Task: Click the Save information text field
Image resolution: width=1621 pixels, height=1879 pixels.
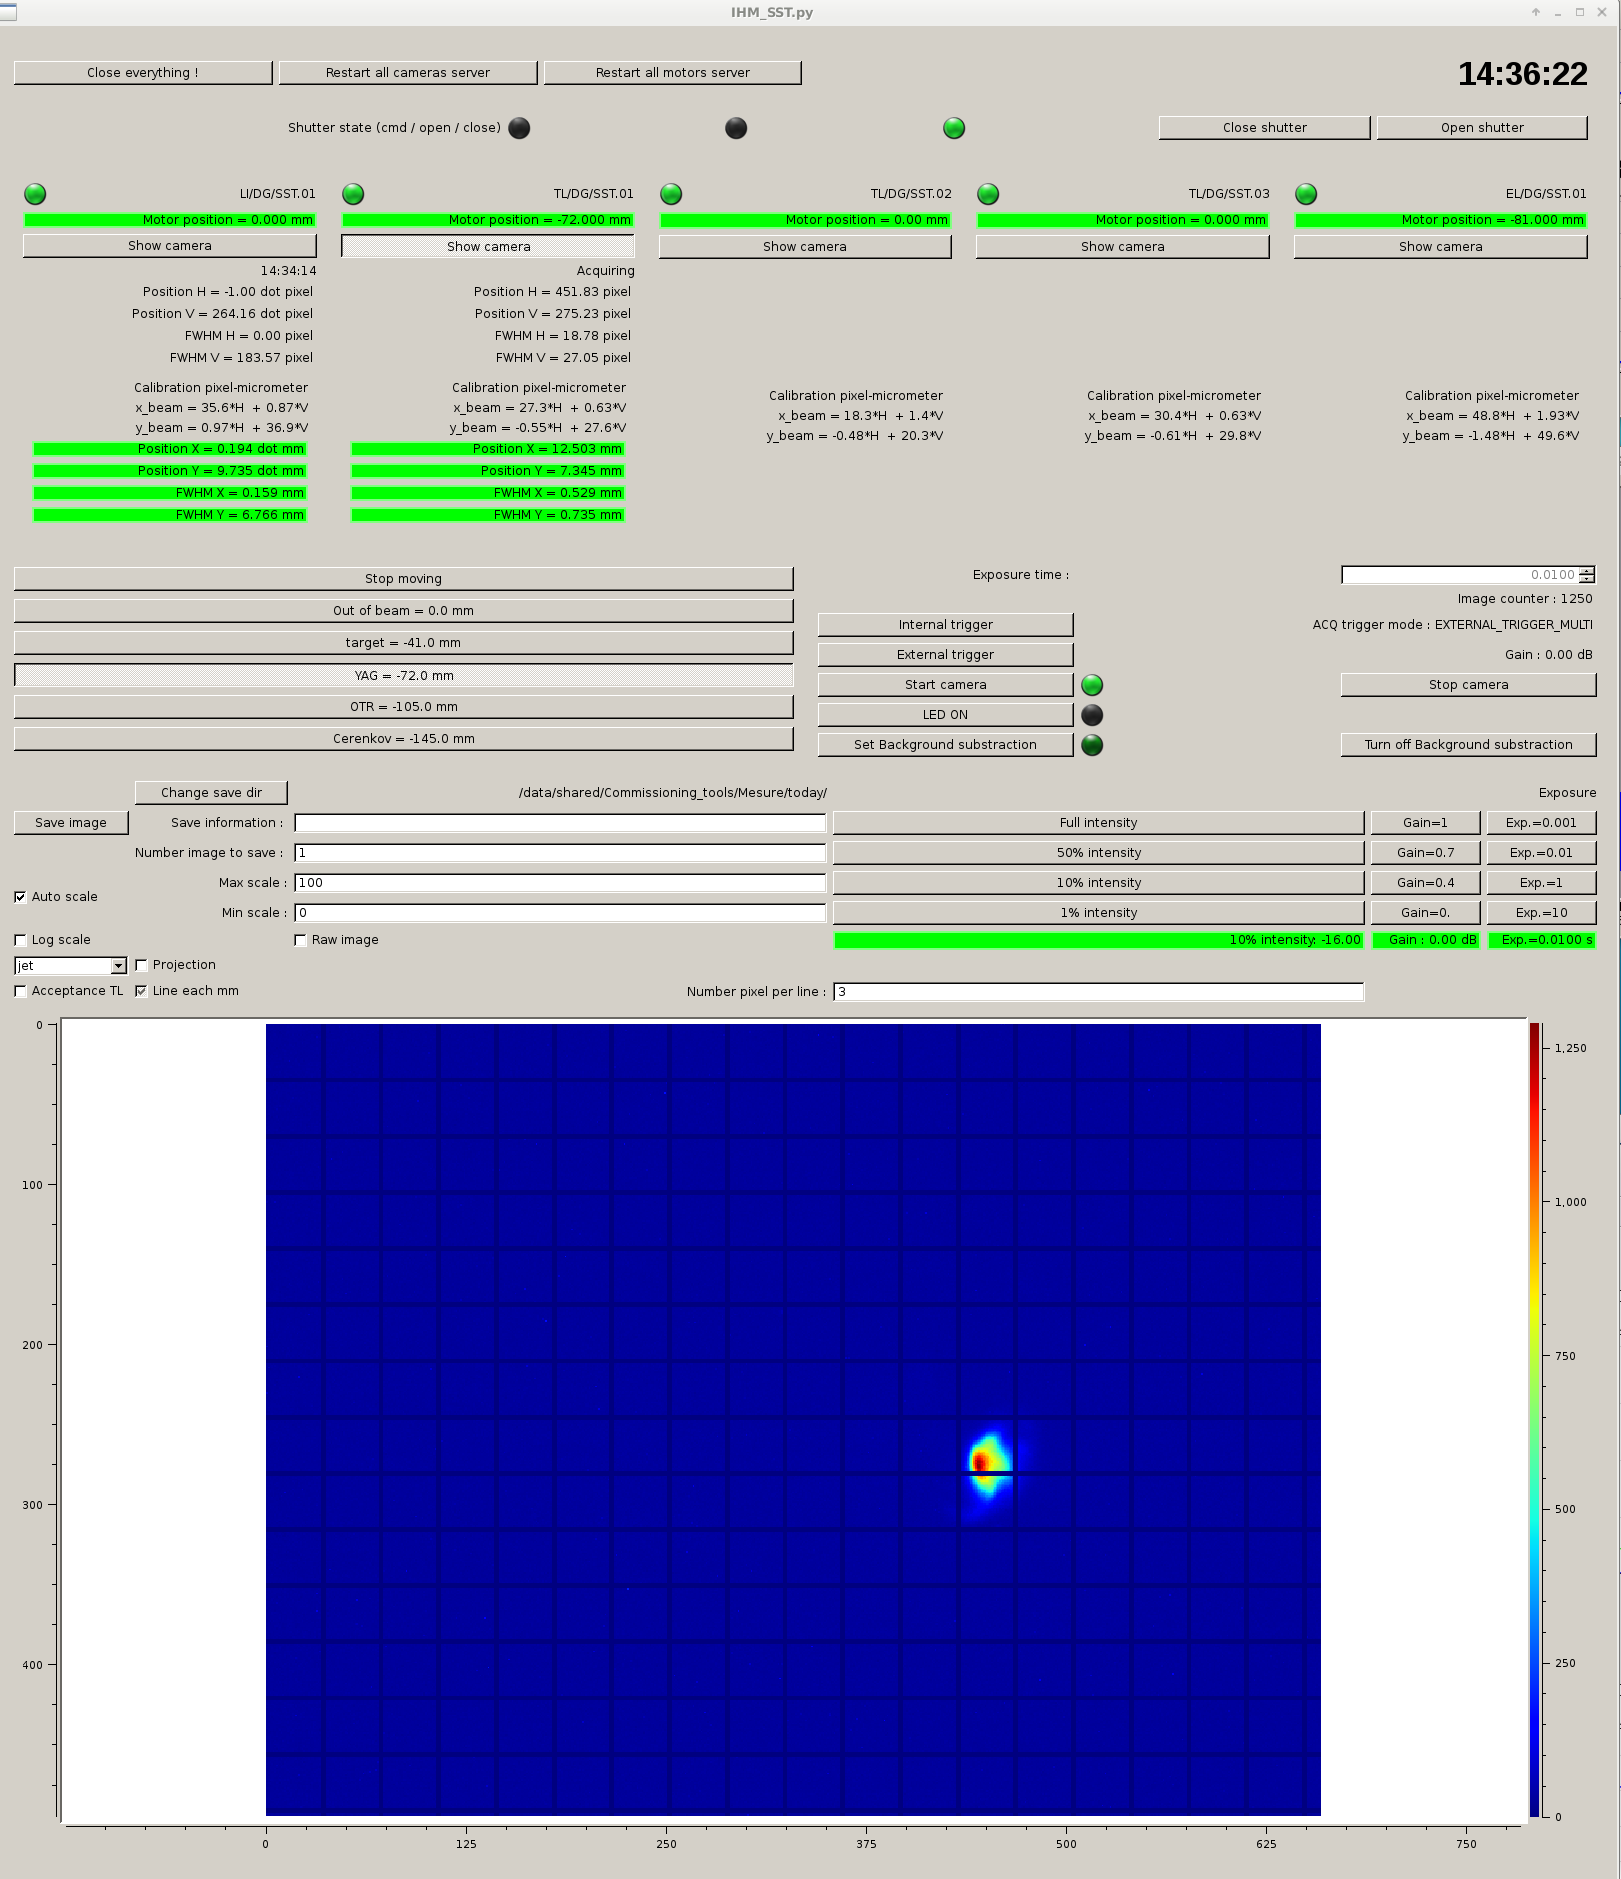Action: point(560,823)
